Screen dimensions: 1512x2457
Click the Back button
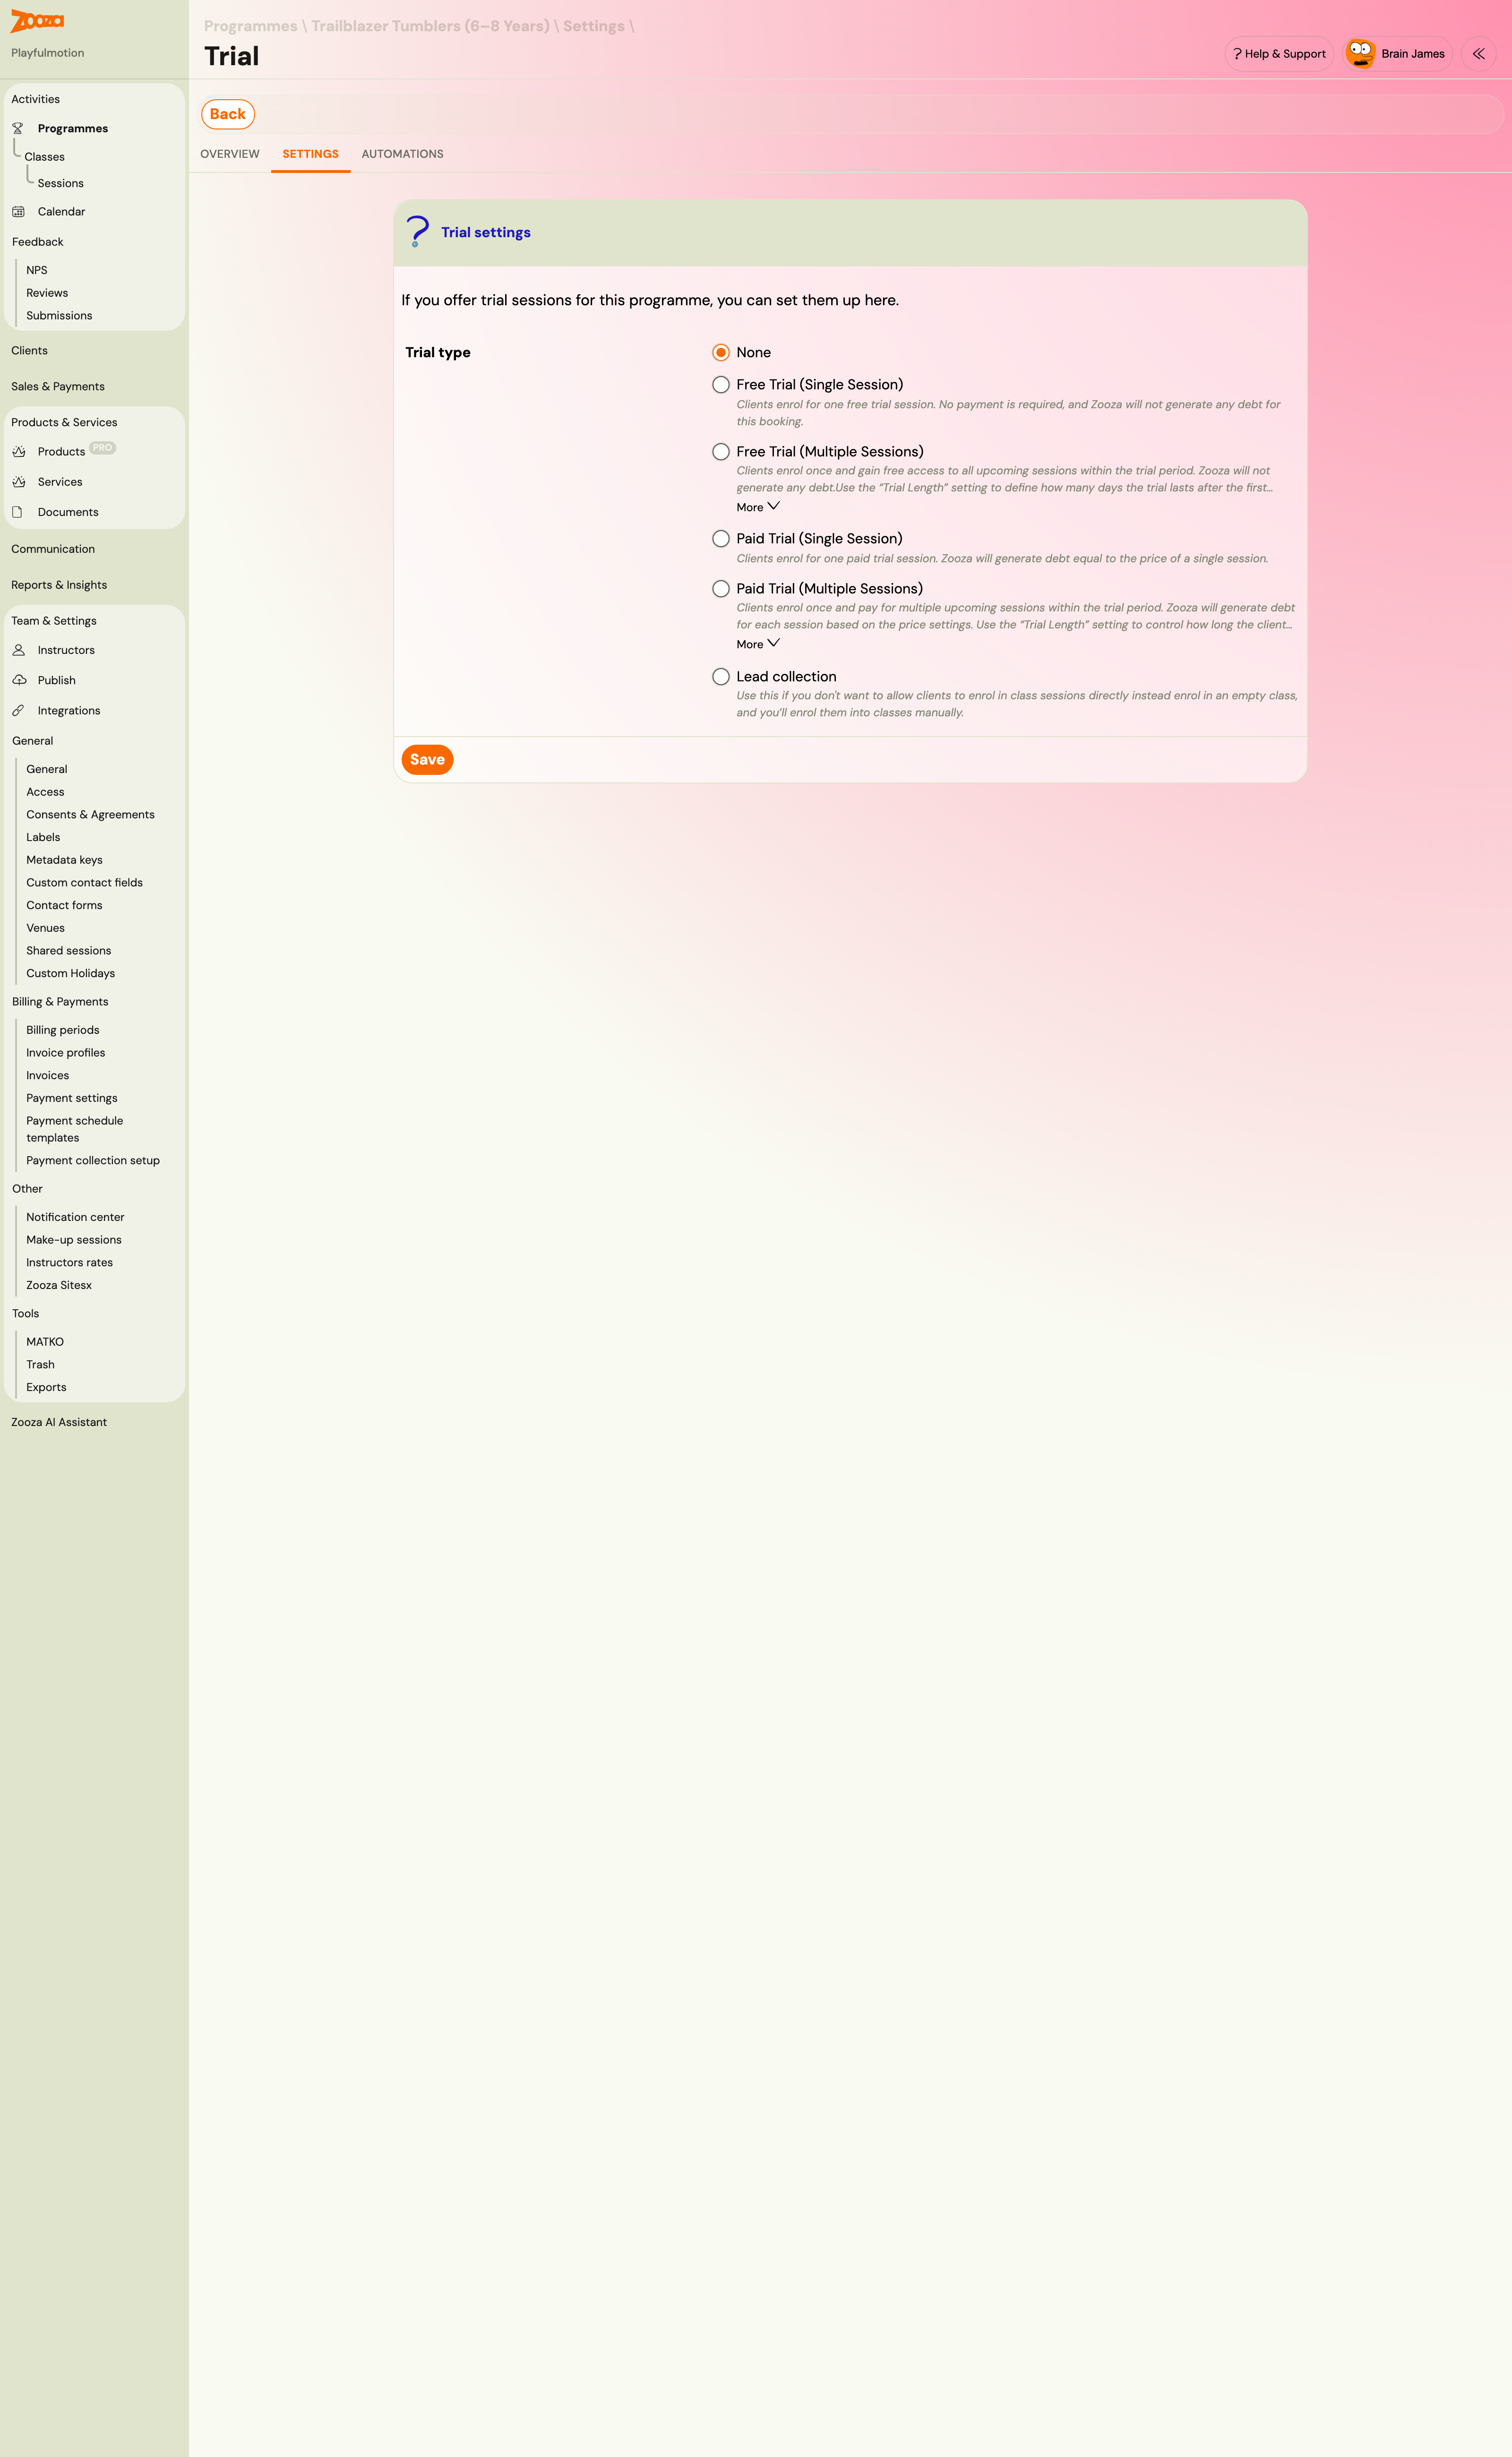[228, 114]
